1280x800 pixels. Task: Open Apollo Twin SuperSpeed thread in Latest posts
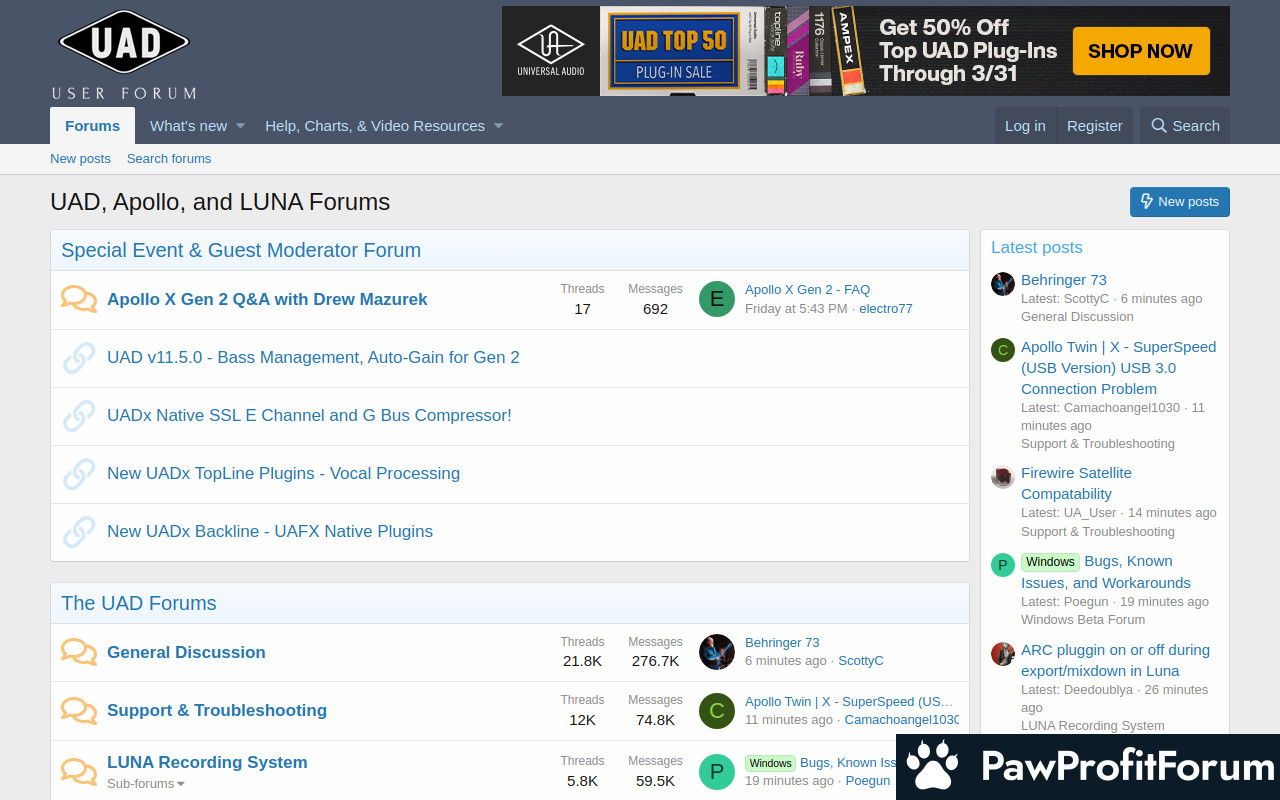point(1119,368)
